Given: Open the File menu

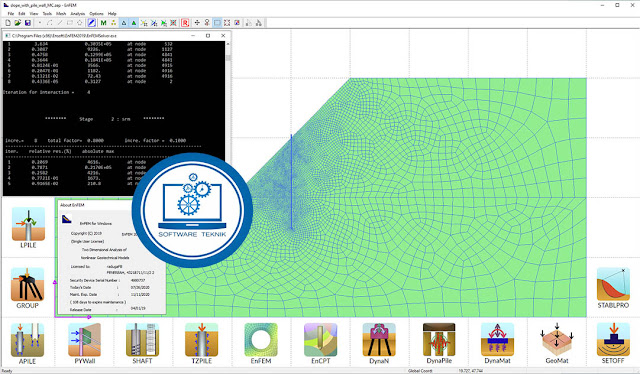Looking at the screenshot, I should click(x=11, y=13).
